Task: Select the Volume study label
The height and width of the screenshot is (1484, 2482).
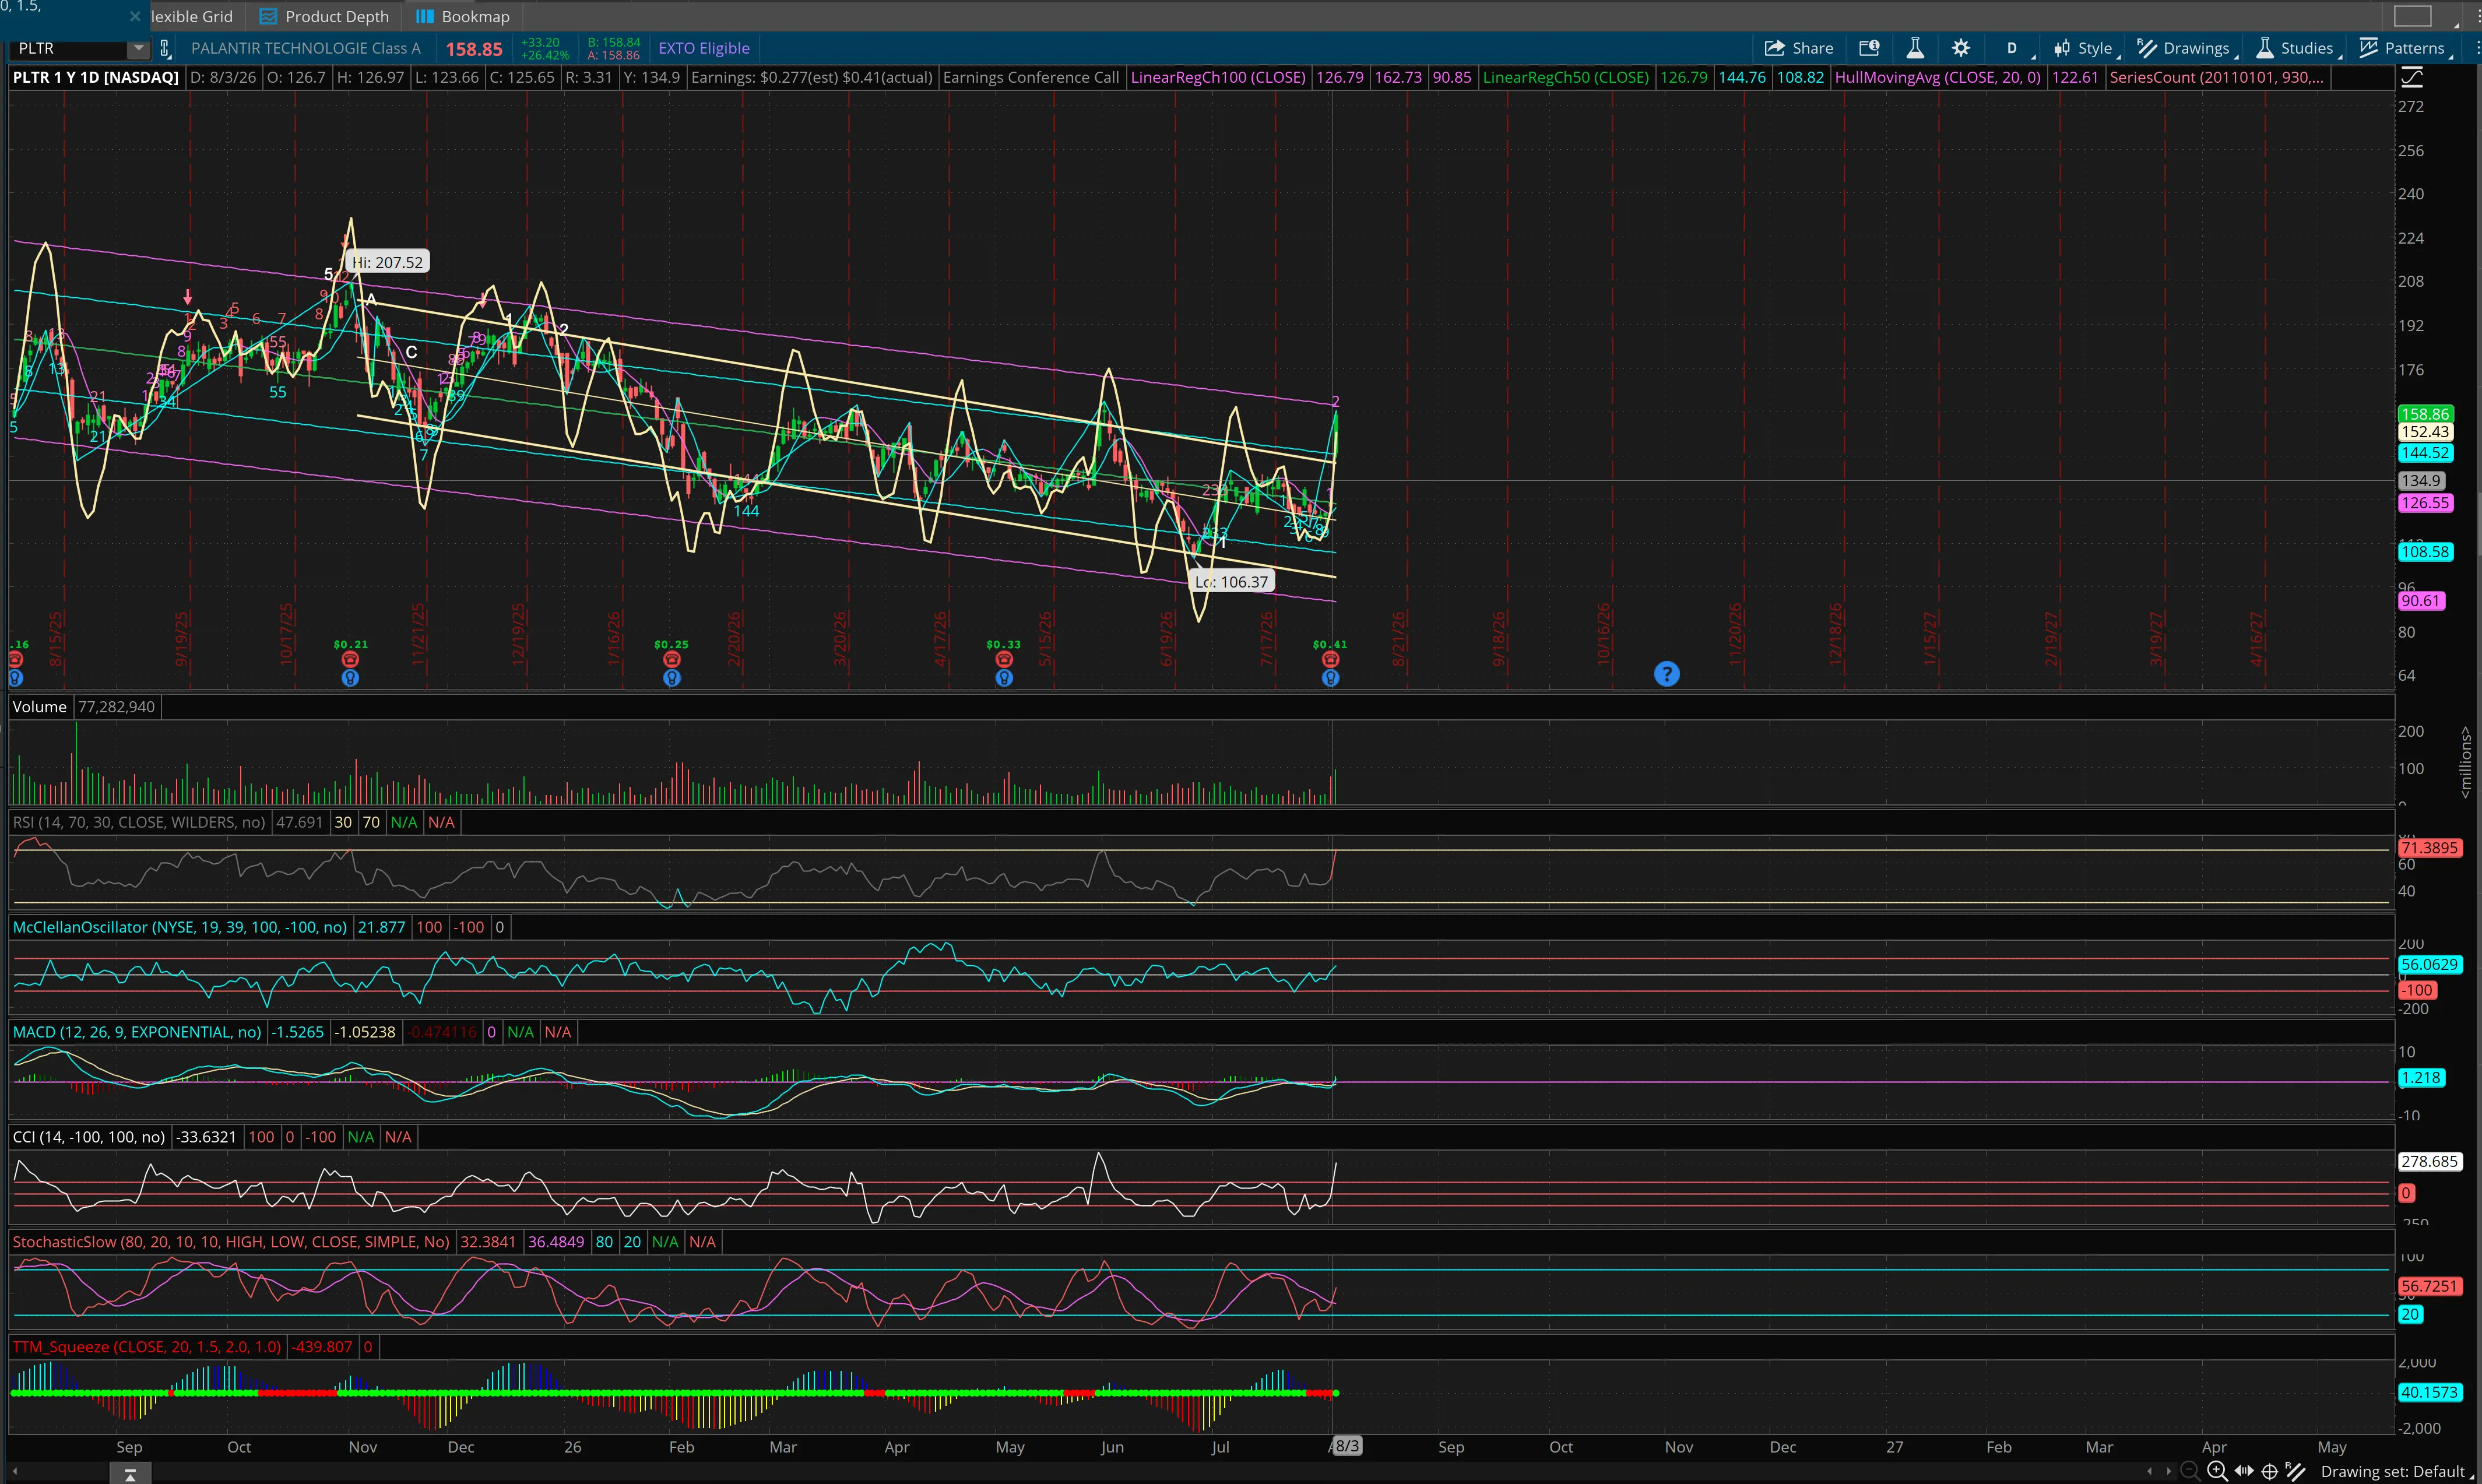Action: (x=40, y=707)
